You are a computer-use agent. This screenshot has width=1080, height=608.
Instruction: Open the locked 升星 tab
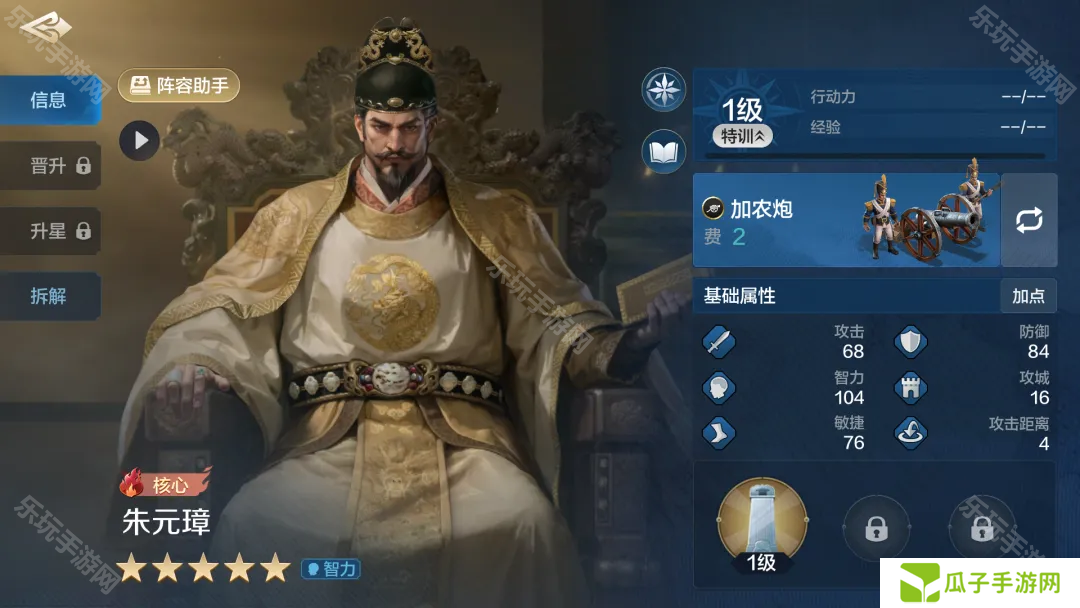50,231
